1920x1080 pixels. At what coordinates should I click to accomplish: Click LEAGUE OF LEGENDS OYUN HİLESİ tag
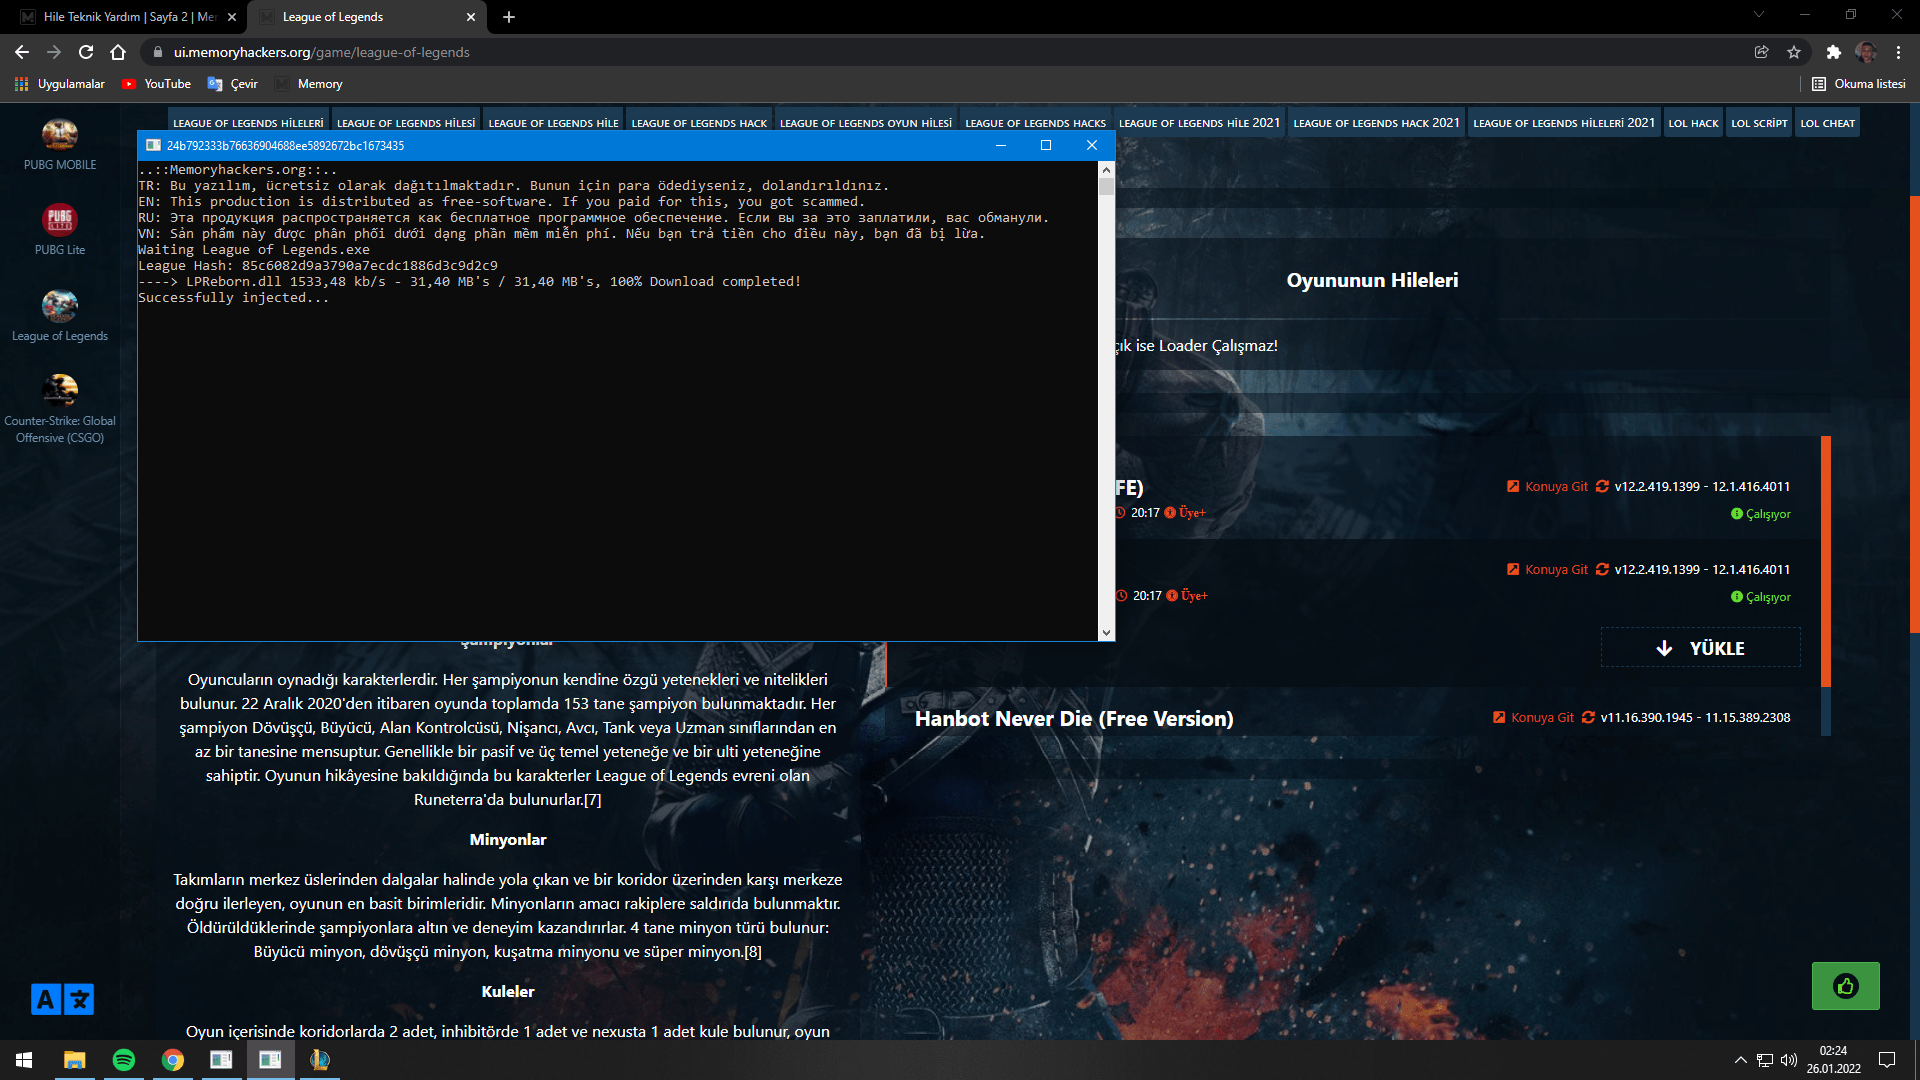click(866, 123)
